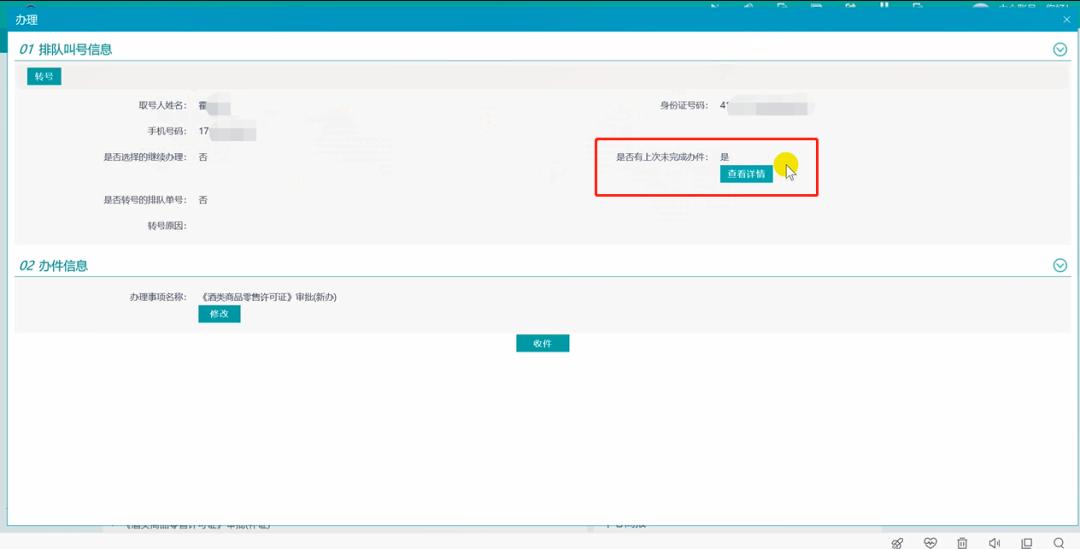
Task: Click the 取号人姓名 value
Action: [214, 105]
